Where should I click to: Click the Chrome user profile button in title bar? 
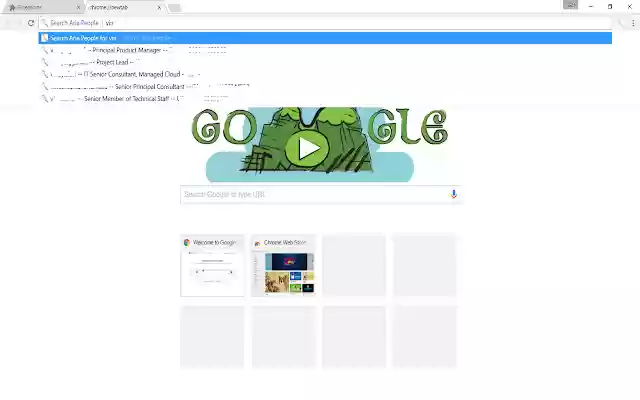[570, 5]
